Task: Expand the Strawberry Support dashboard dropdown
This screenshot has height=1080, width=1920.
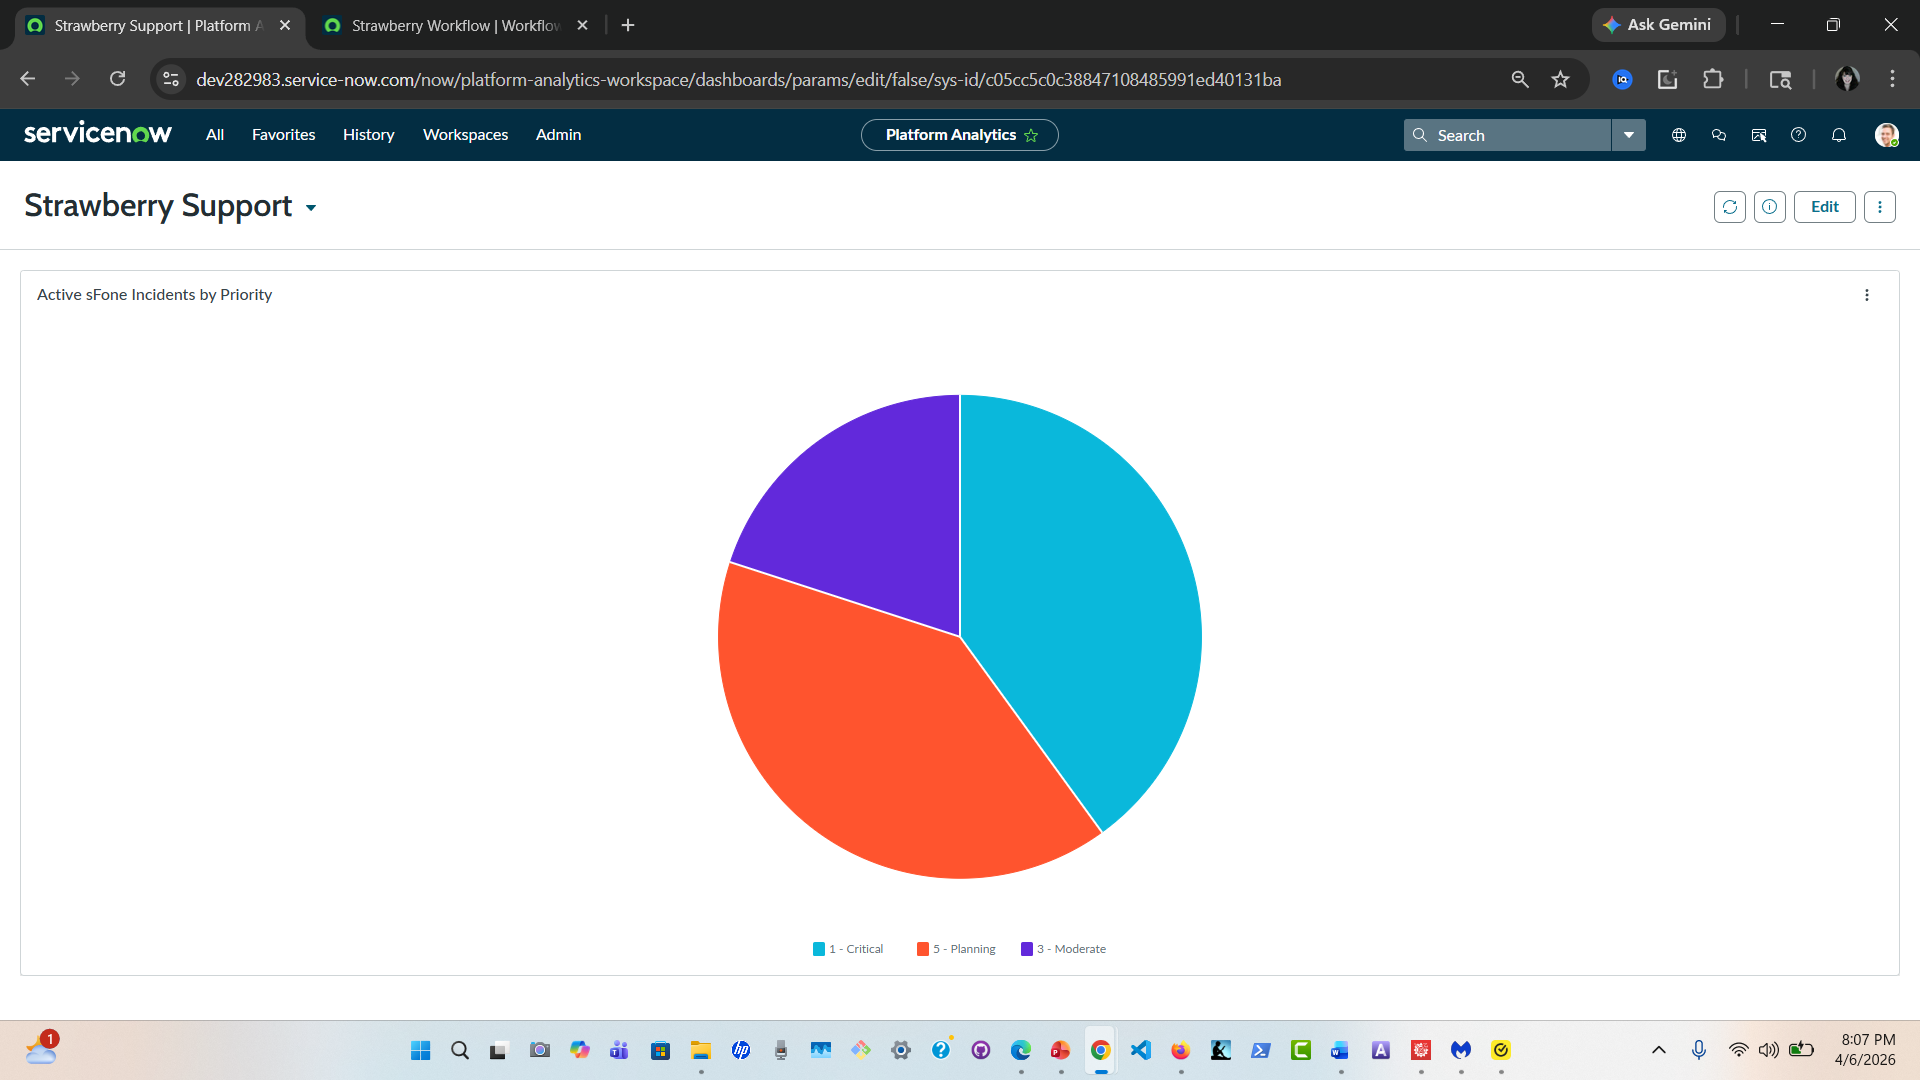Action: (x=311, y=208)
